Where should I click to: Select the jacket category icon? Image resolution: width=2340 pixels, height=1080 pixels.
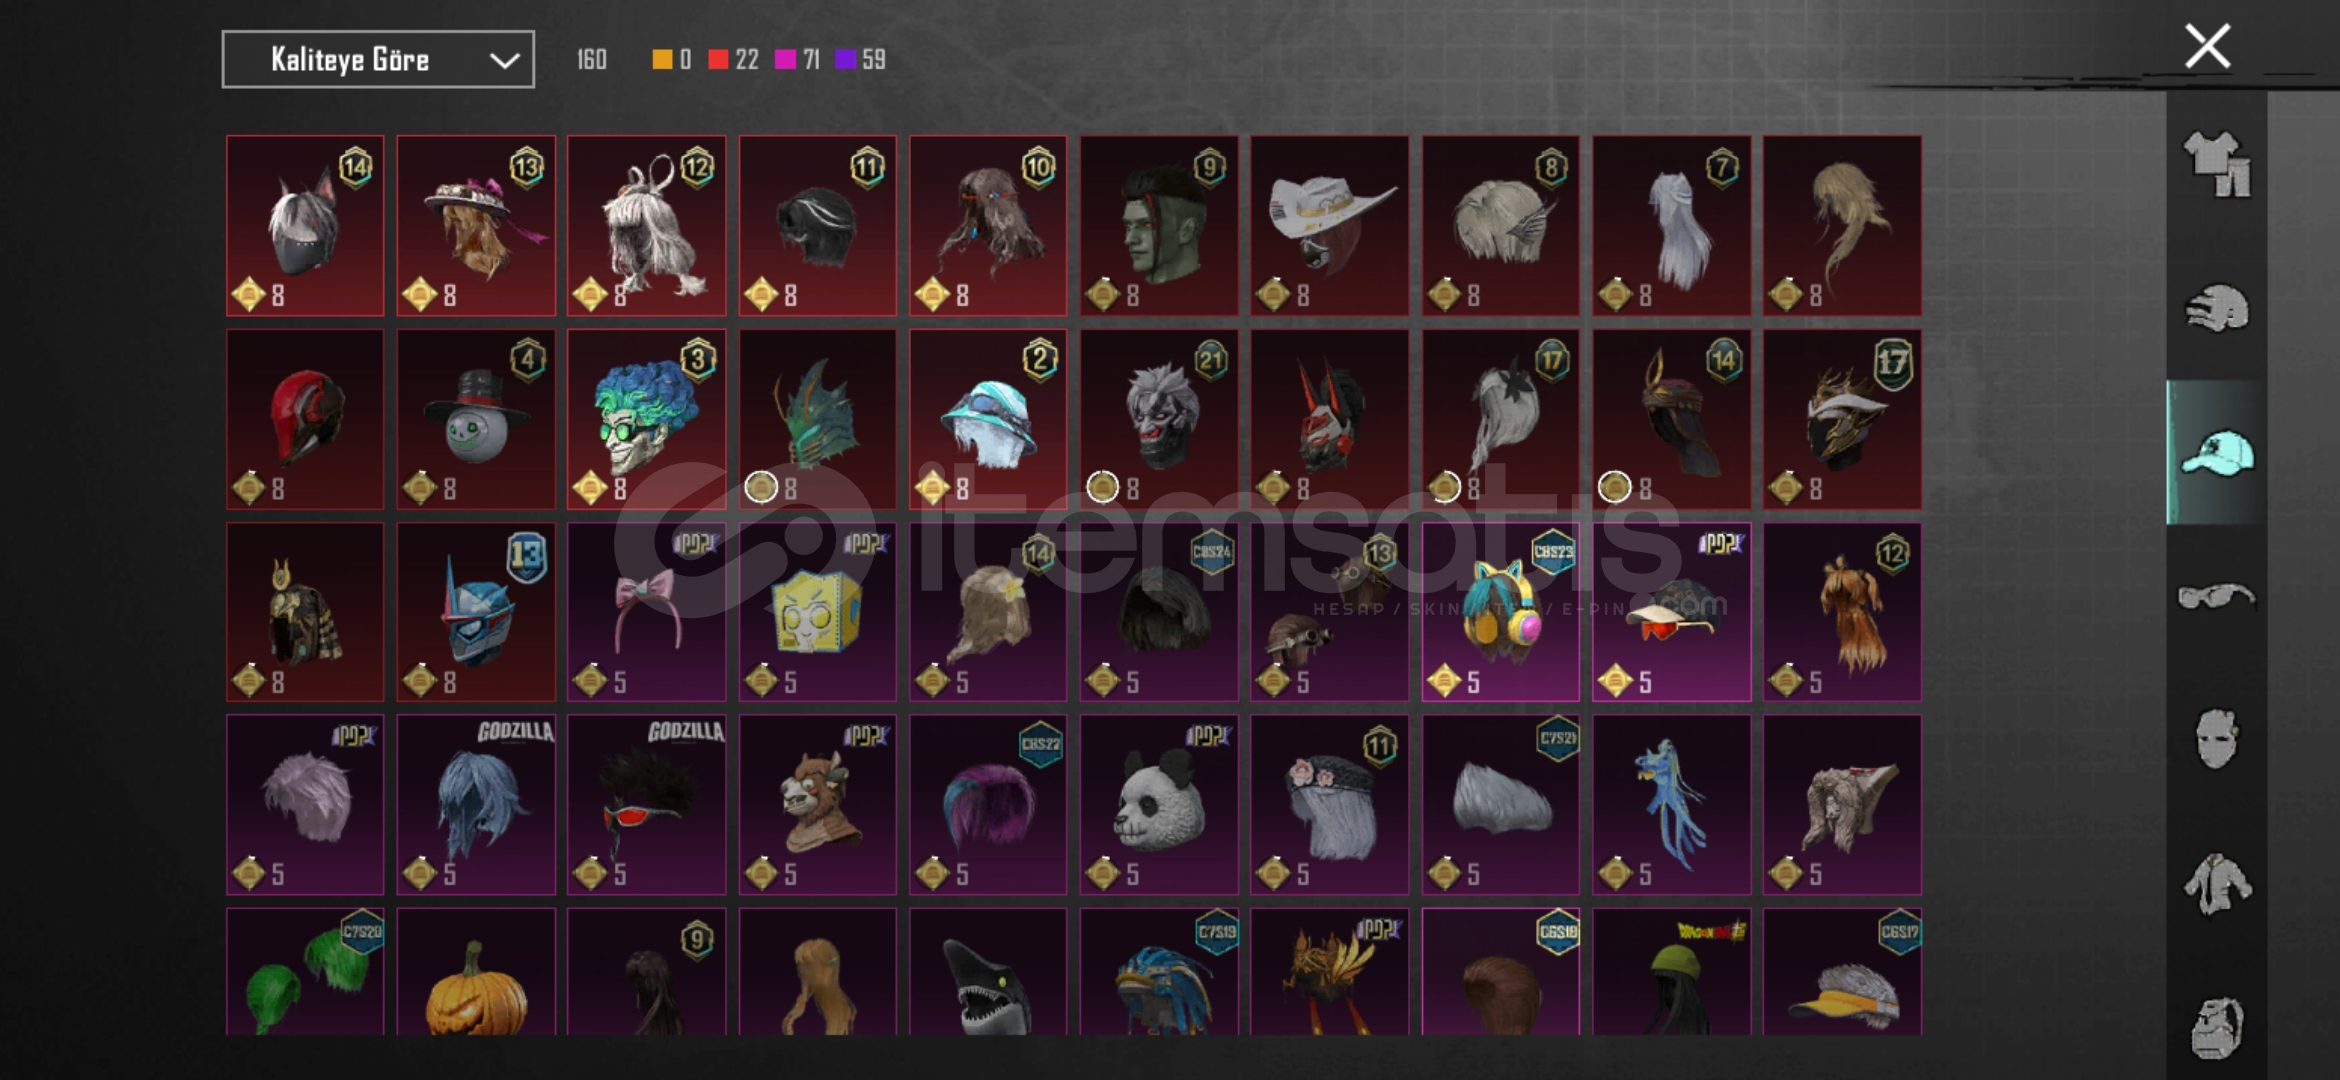click(x=2217, y=884)
